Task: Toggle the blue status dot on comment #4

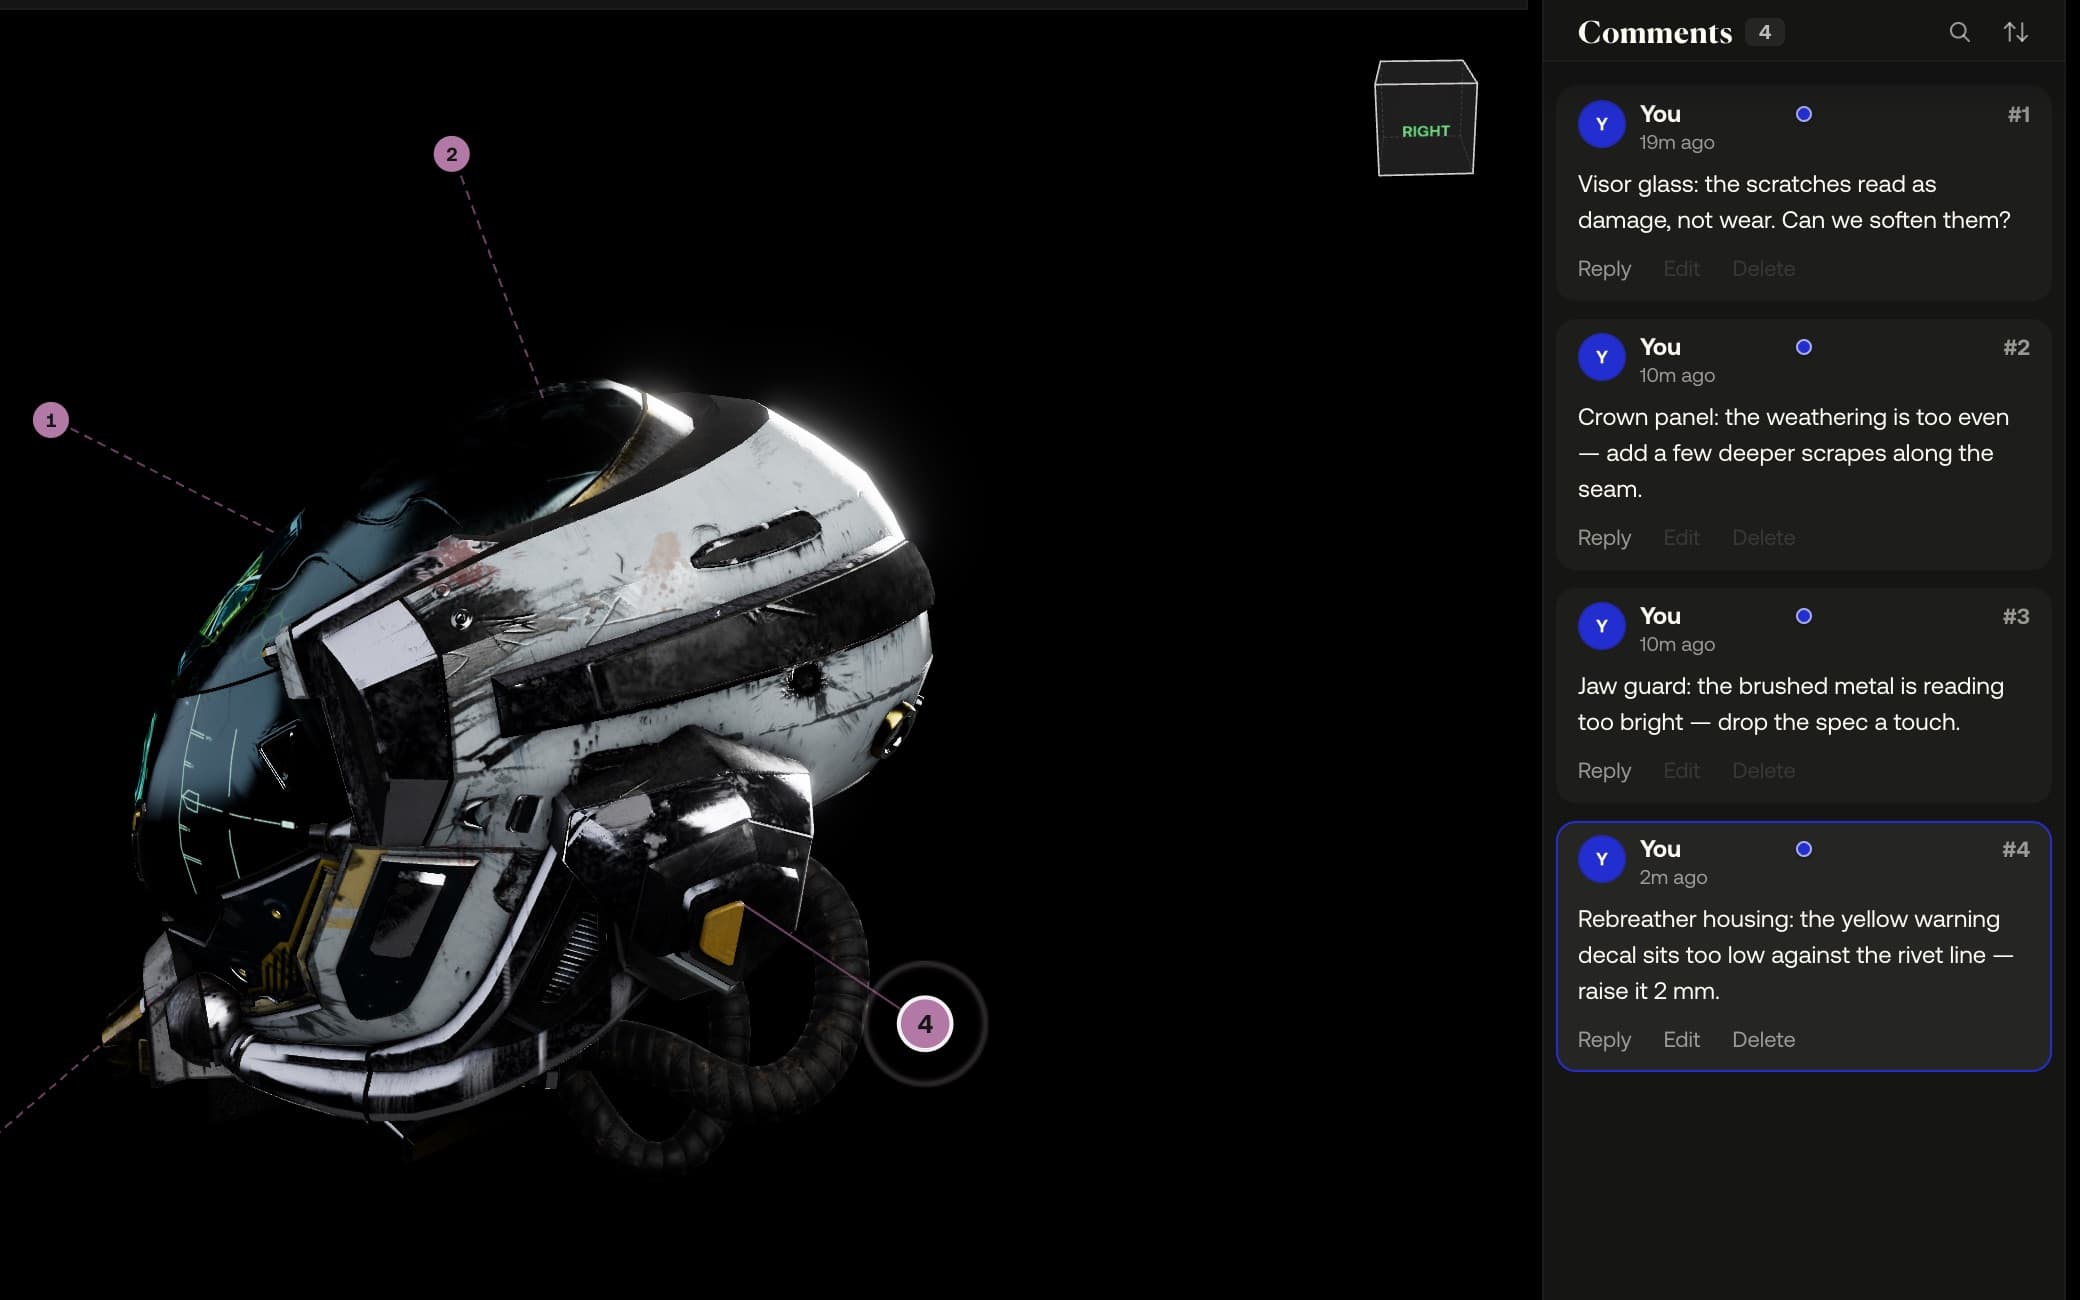Action: pos(1804,849)
